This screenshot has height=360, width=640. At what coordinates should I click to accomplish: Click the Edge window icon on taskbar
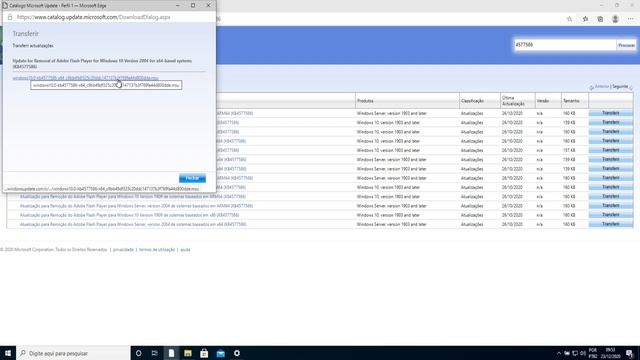(x=171, y=353)
